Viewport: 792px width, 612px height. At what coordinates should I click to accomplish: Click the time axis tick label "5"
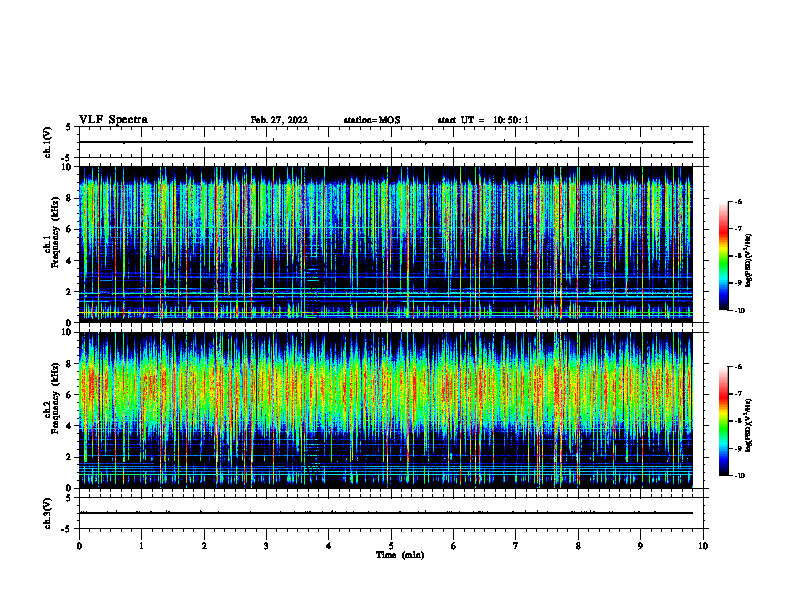click(391, 546)
